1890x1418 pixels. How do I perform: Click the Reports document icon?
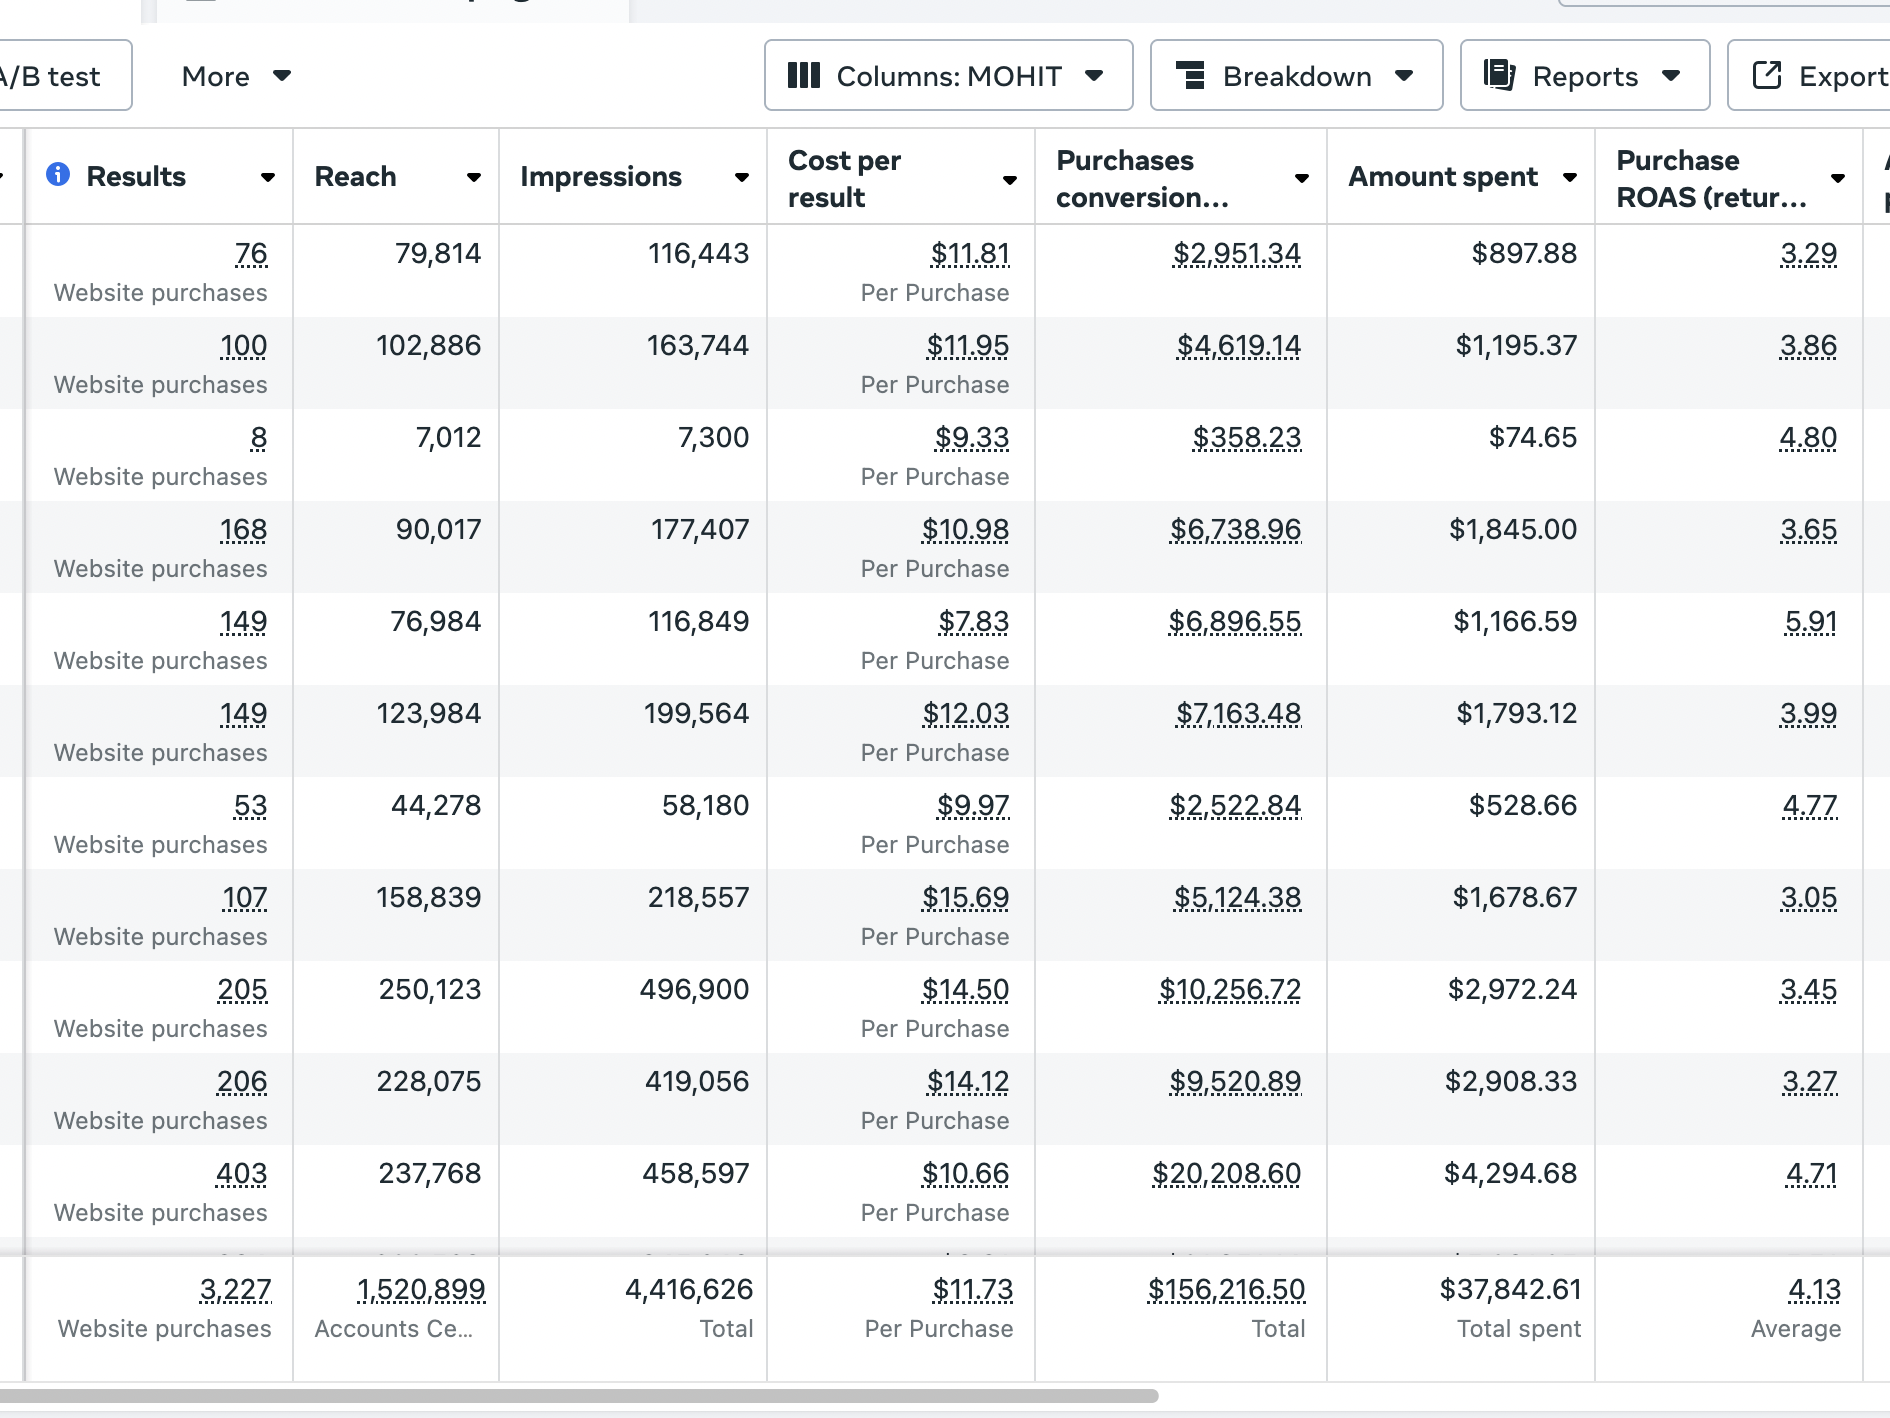[1499, 76]
